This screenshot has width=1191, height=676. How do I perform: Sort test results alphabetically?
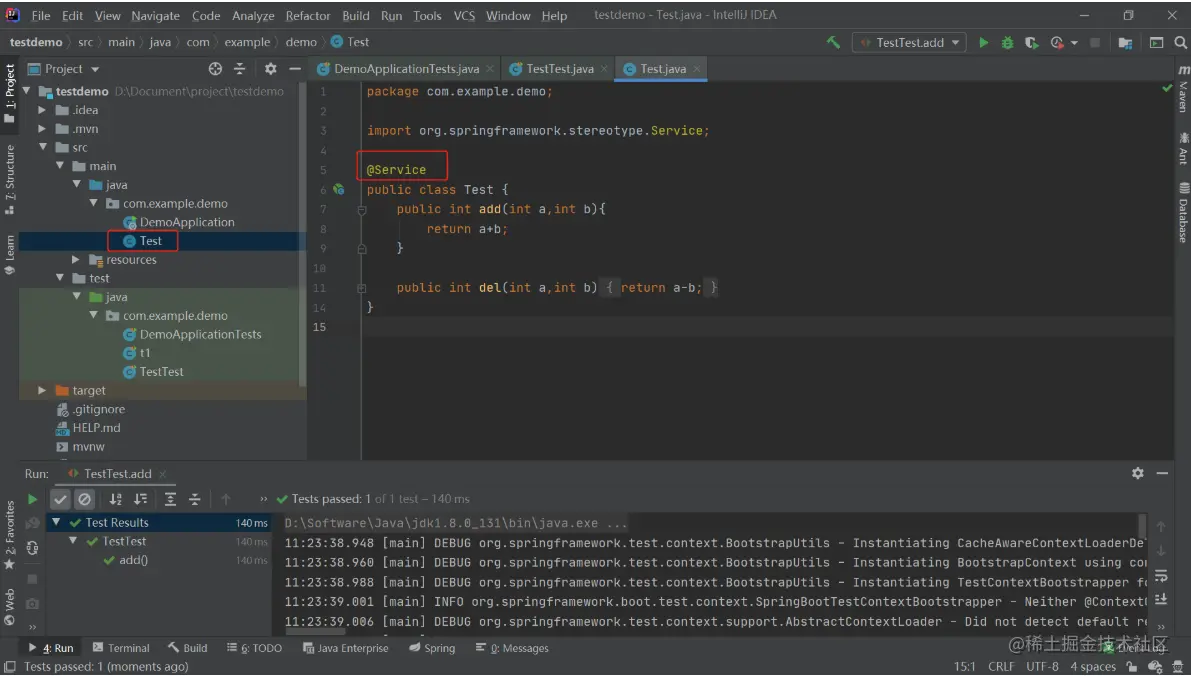point(115,499)
